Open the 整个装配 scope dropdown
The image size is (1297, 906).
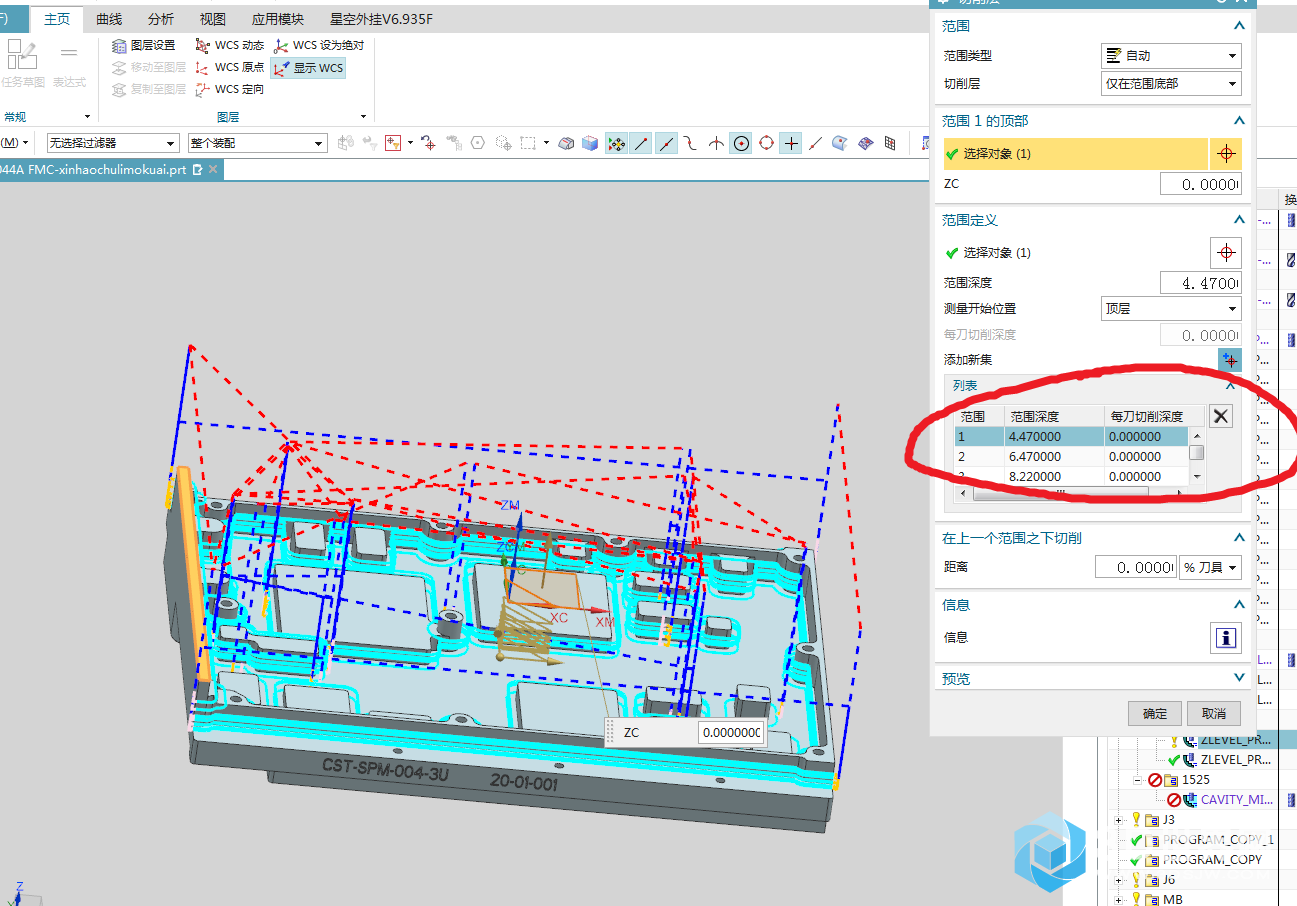tap(257, 143)
